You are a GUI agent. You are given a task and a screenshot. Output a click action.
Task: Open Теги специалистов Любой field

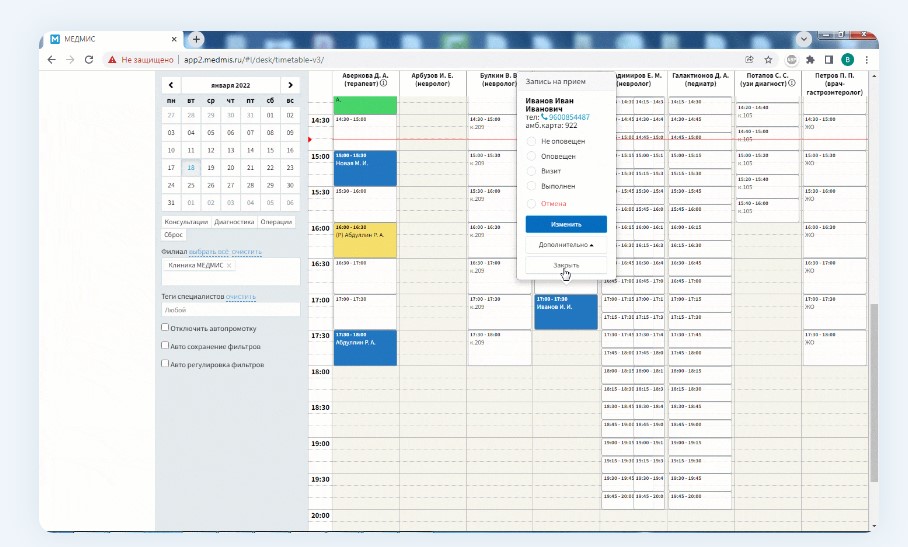coord(230,310)
